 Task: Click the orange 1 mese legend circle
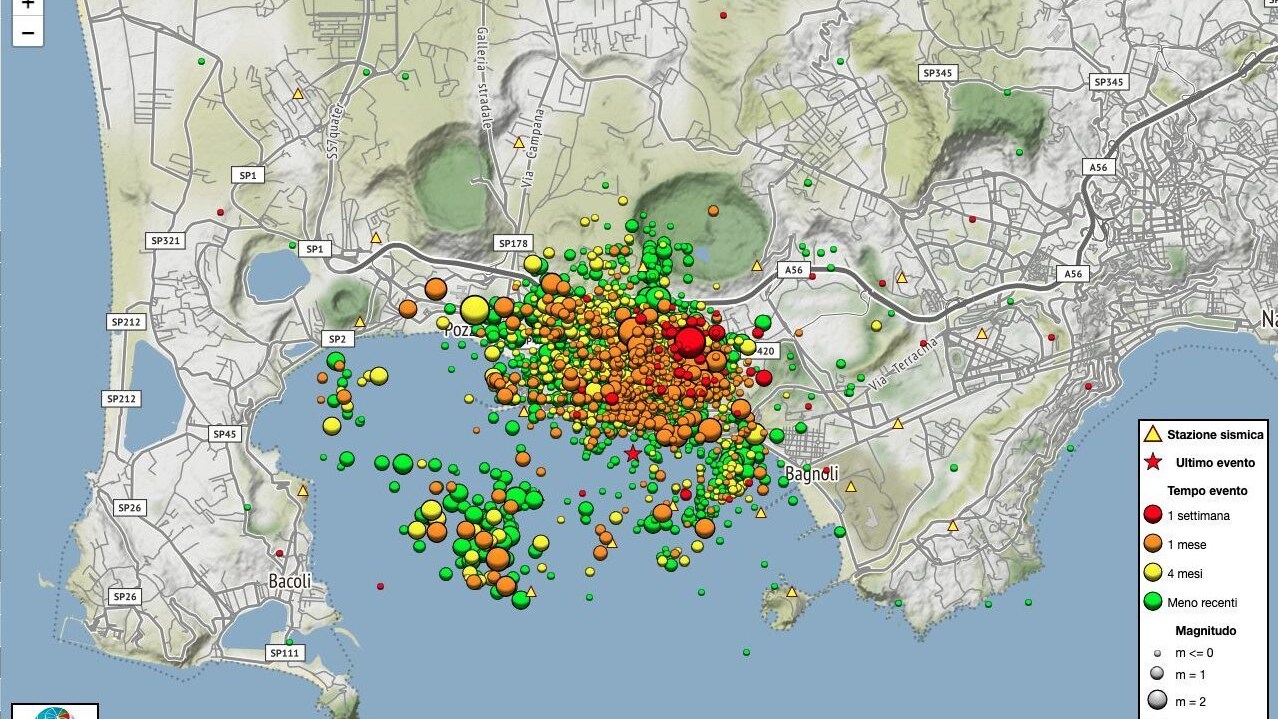click(1152, 545)
